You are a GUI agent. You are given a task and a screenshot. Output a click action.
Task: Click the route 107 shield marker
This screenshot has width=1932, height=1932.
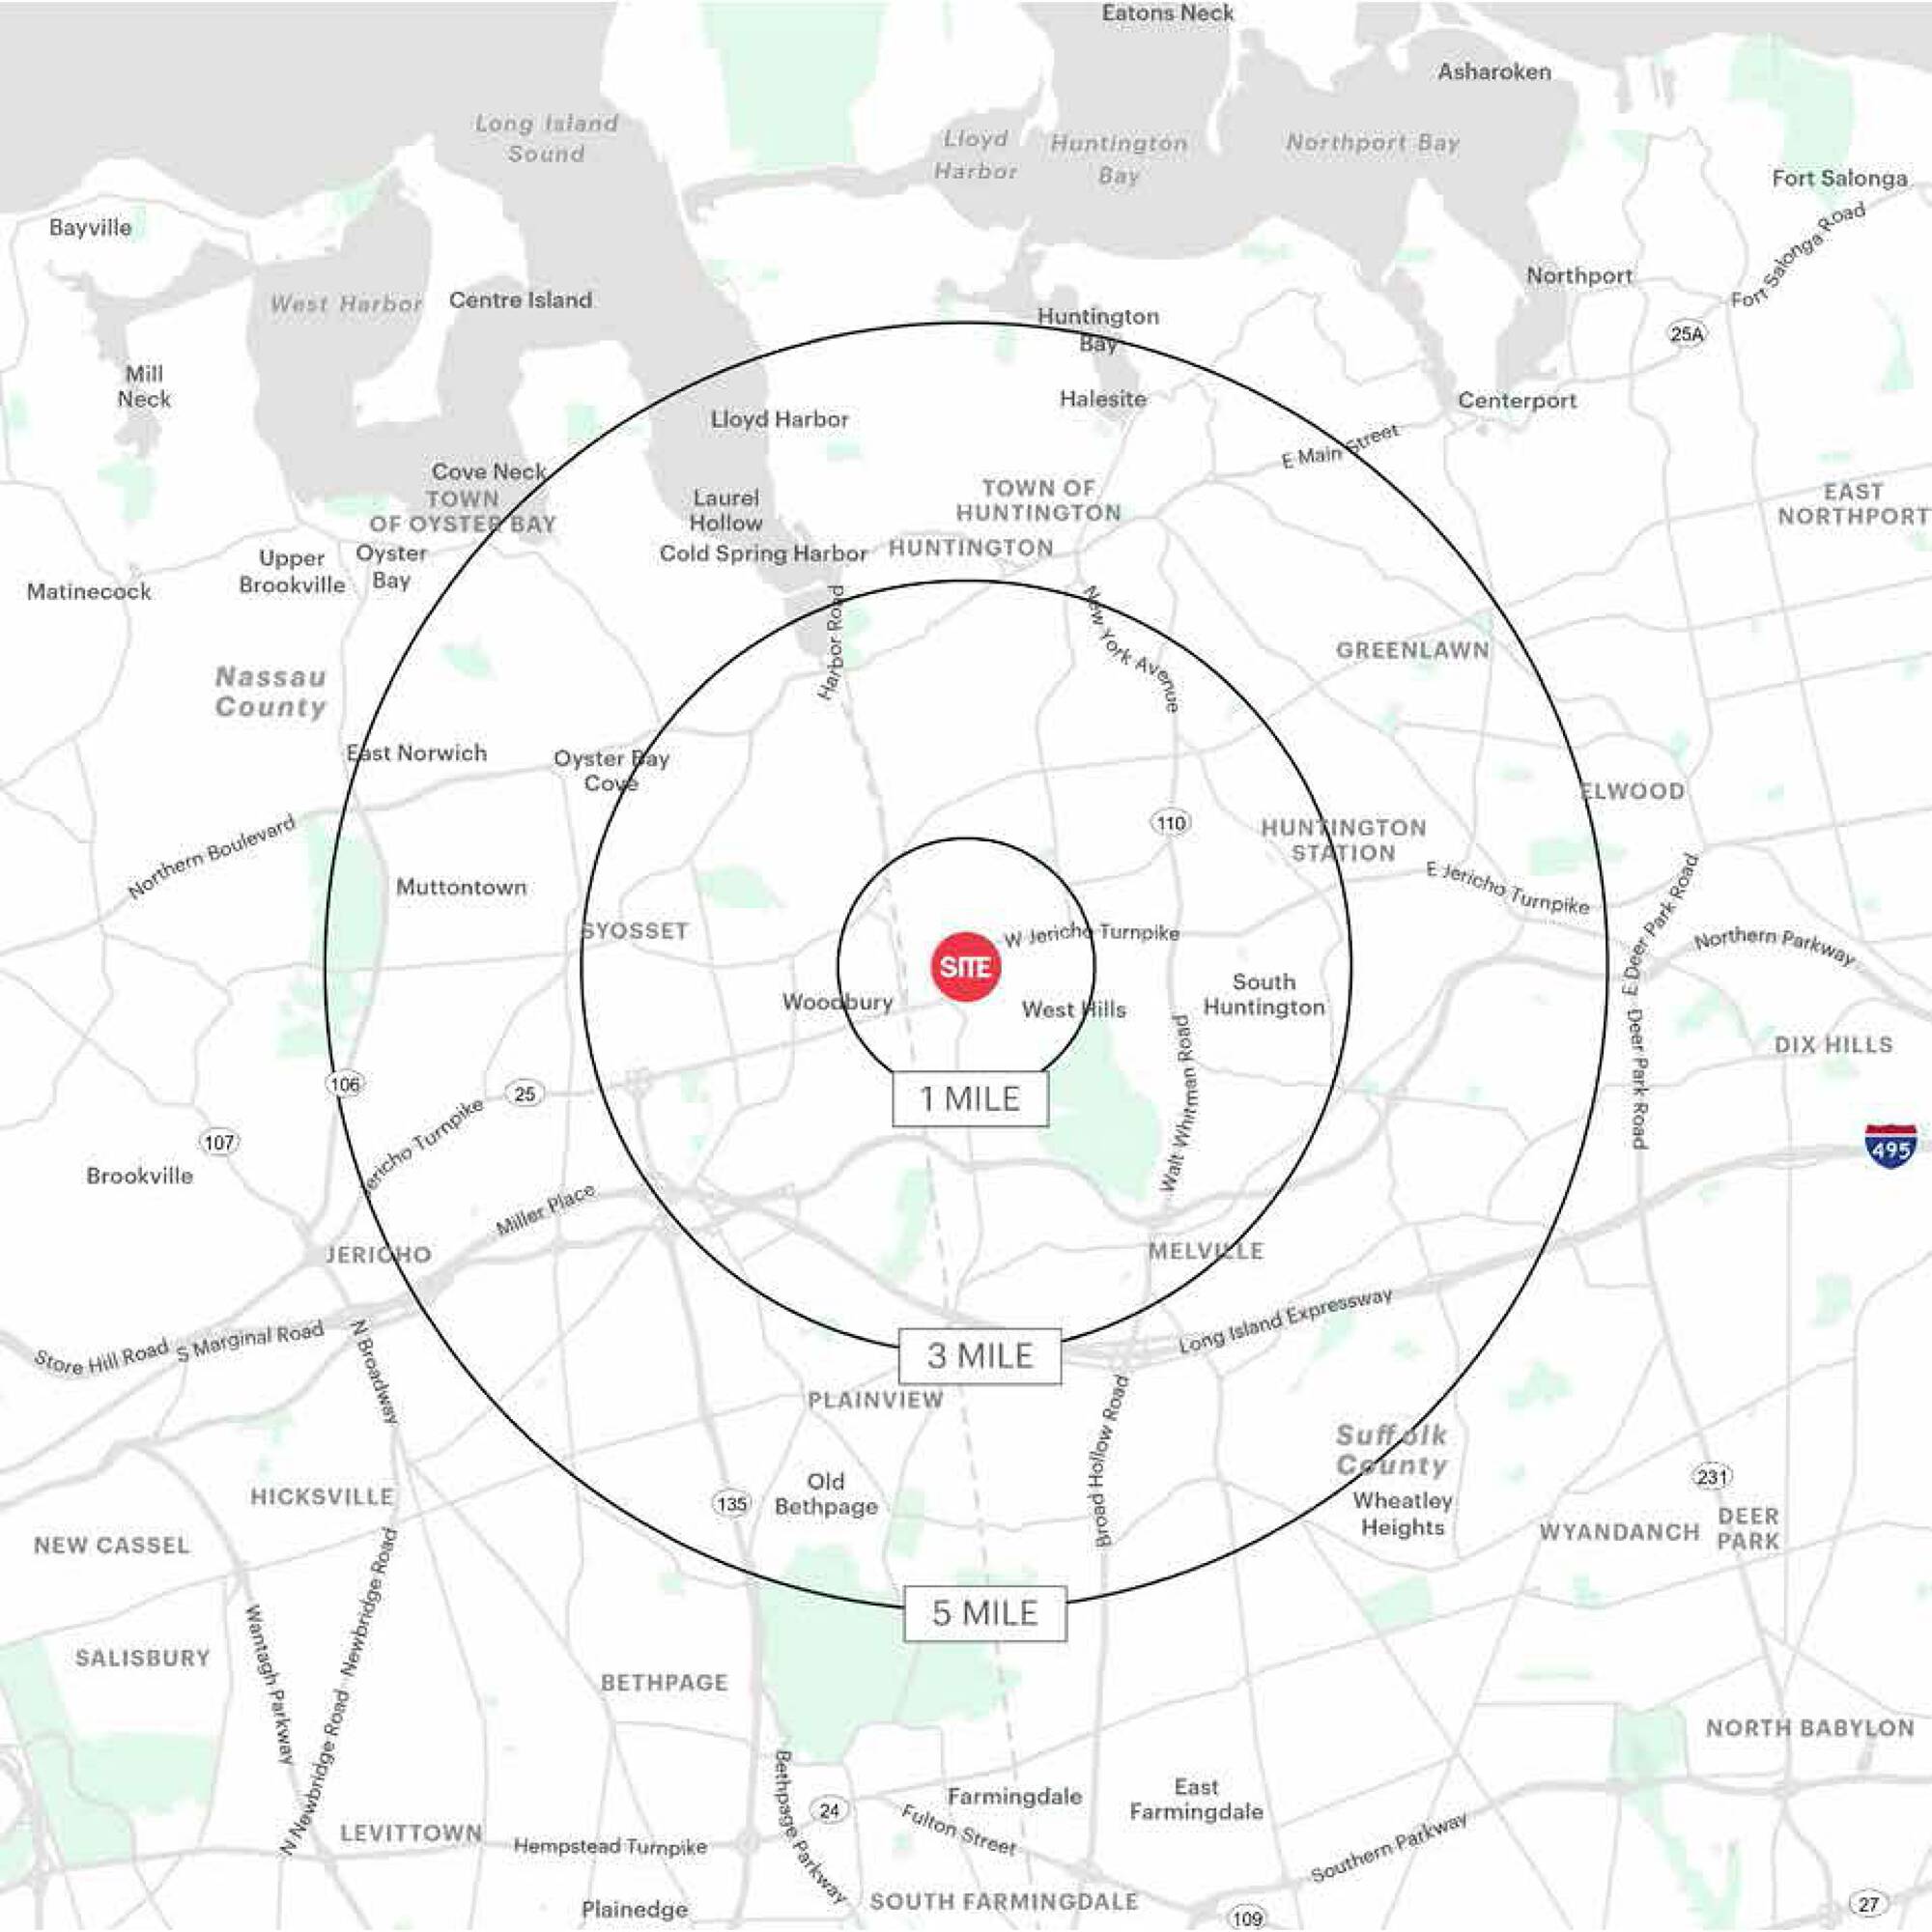point(219,1142)
